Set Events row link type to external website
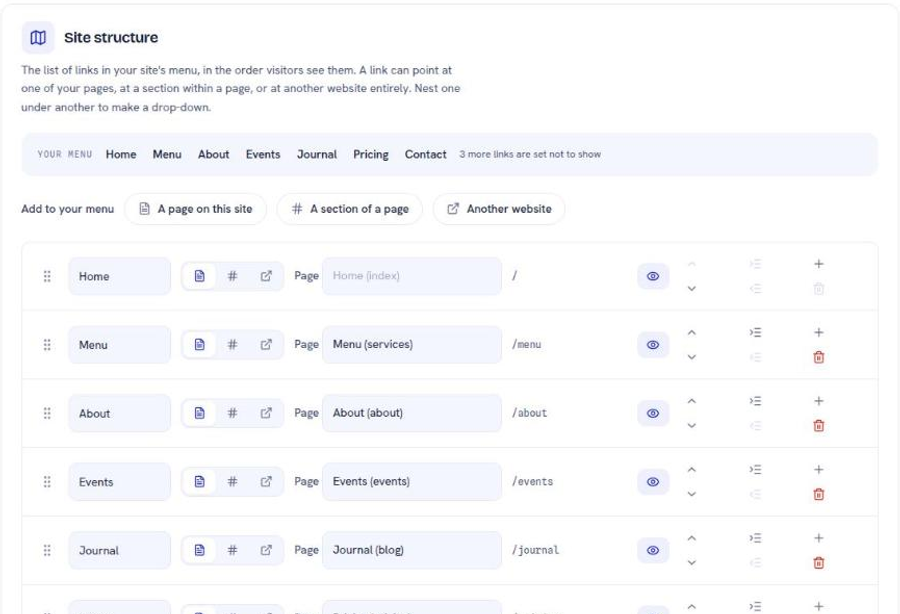The height and width of the screenshot is (614, 900). pyautogui.click(x=266, y=481)
